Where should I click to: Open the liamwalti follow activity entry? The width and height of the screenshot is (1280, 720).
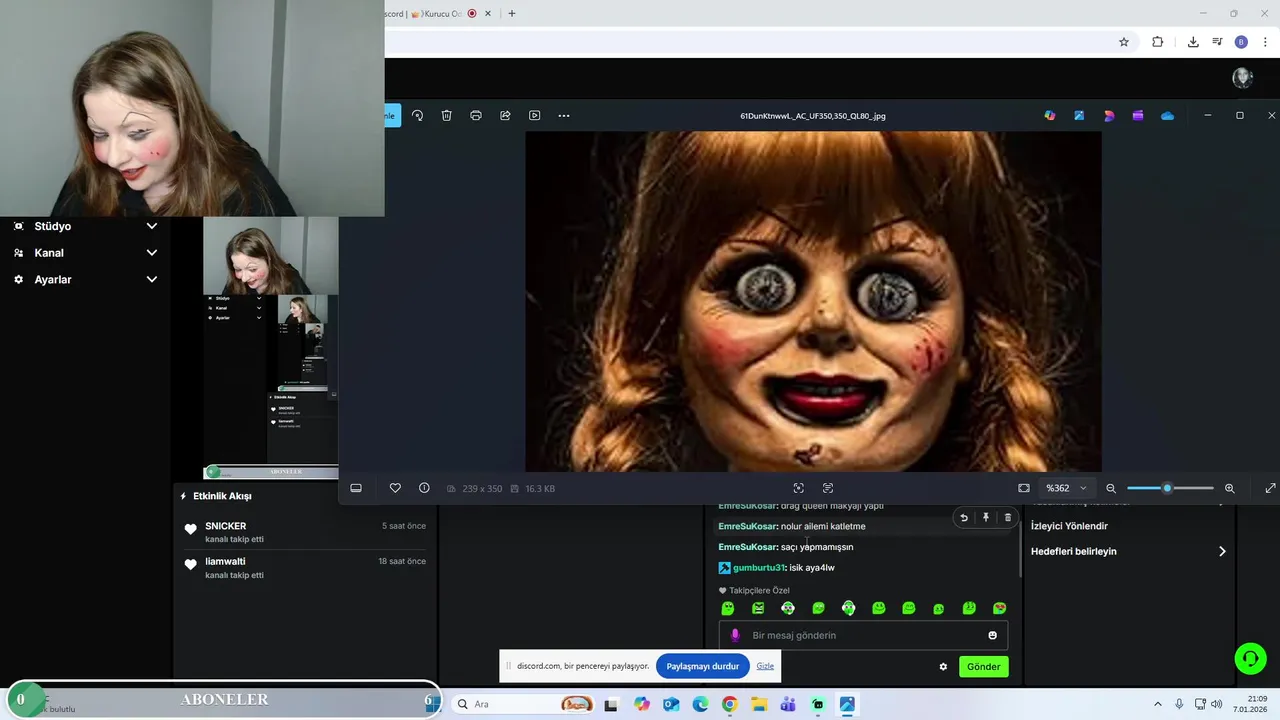[x=305, y=568]
